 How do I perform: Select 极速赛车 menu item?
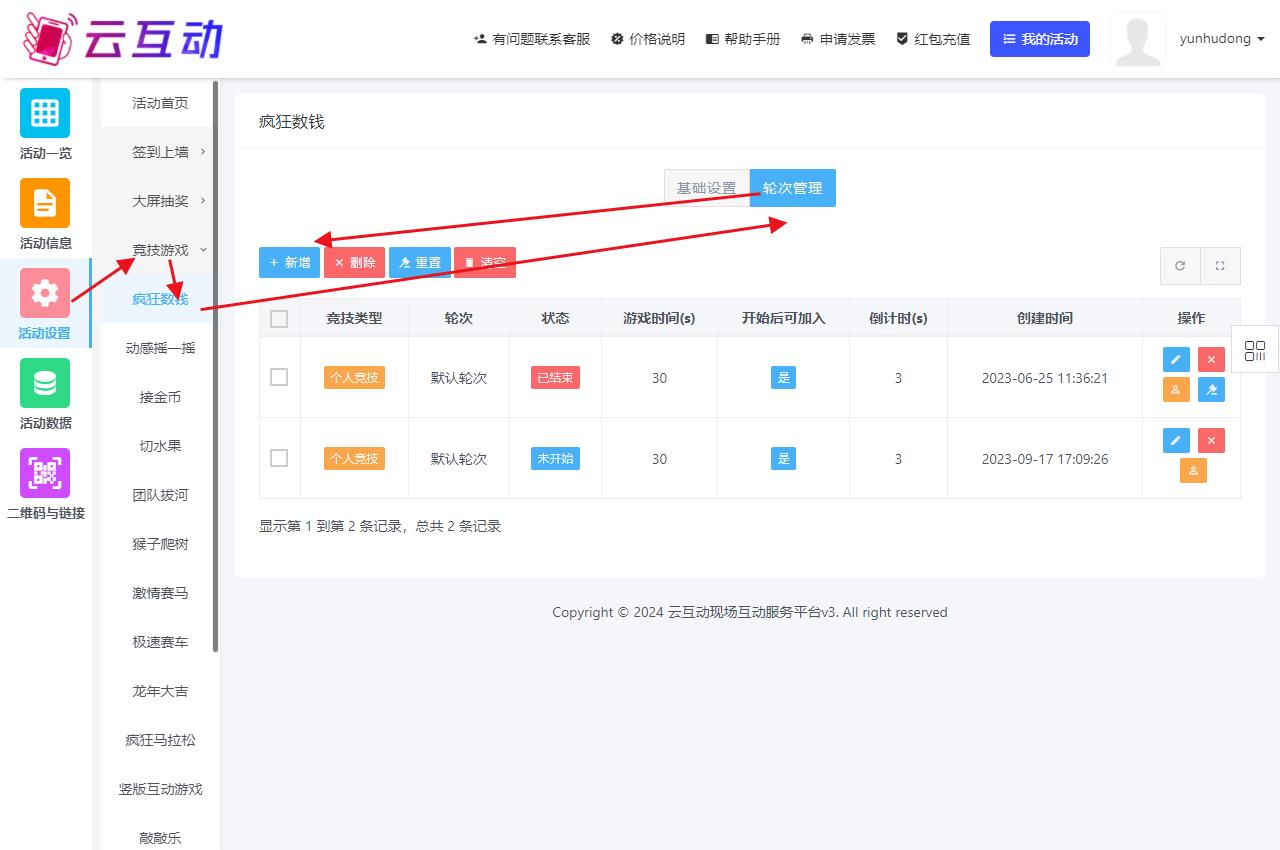[160, 642]
